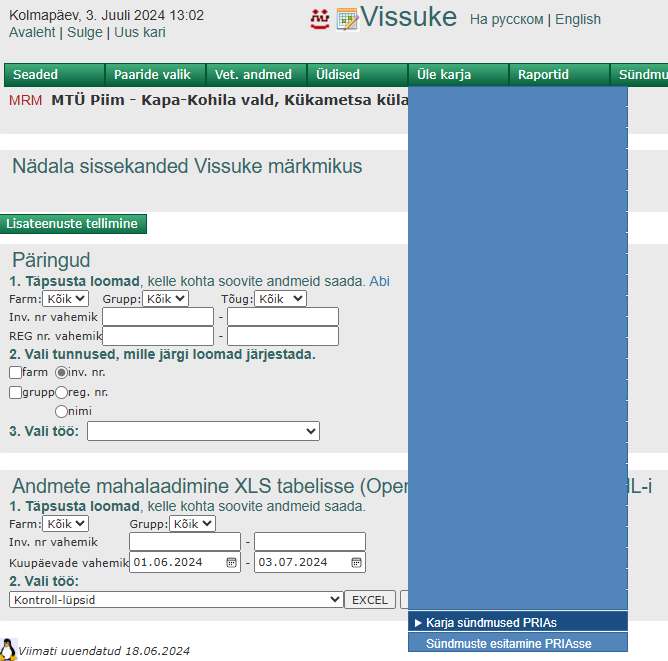Open the Sündmused menu

(639, 75)
